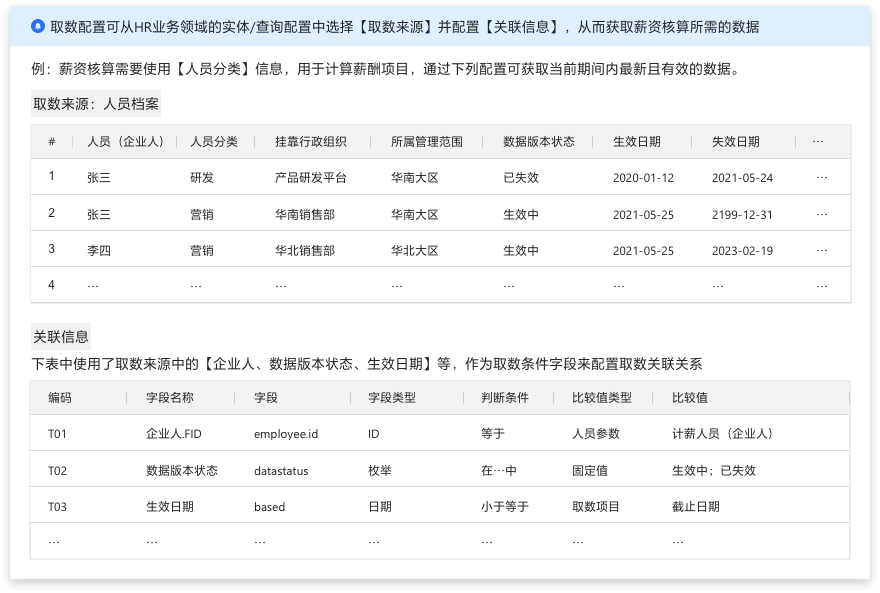Click the 产品研发平台 cell in row 1

point(311,178)
